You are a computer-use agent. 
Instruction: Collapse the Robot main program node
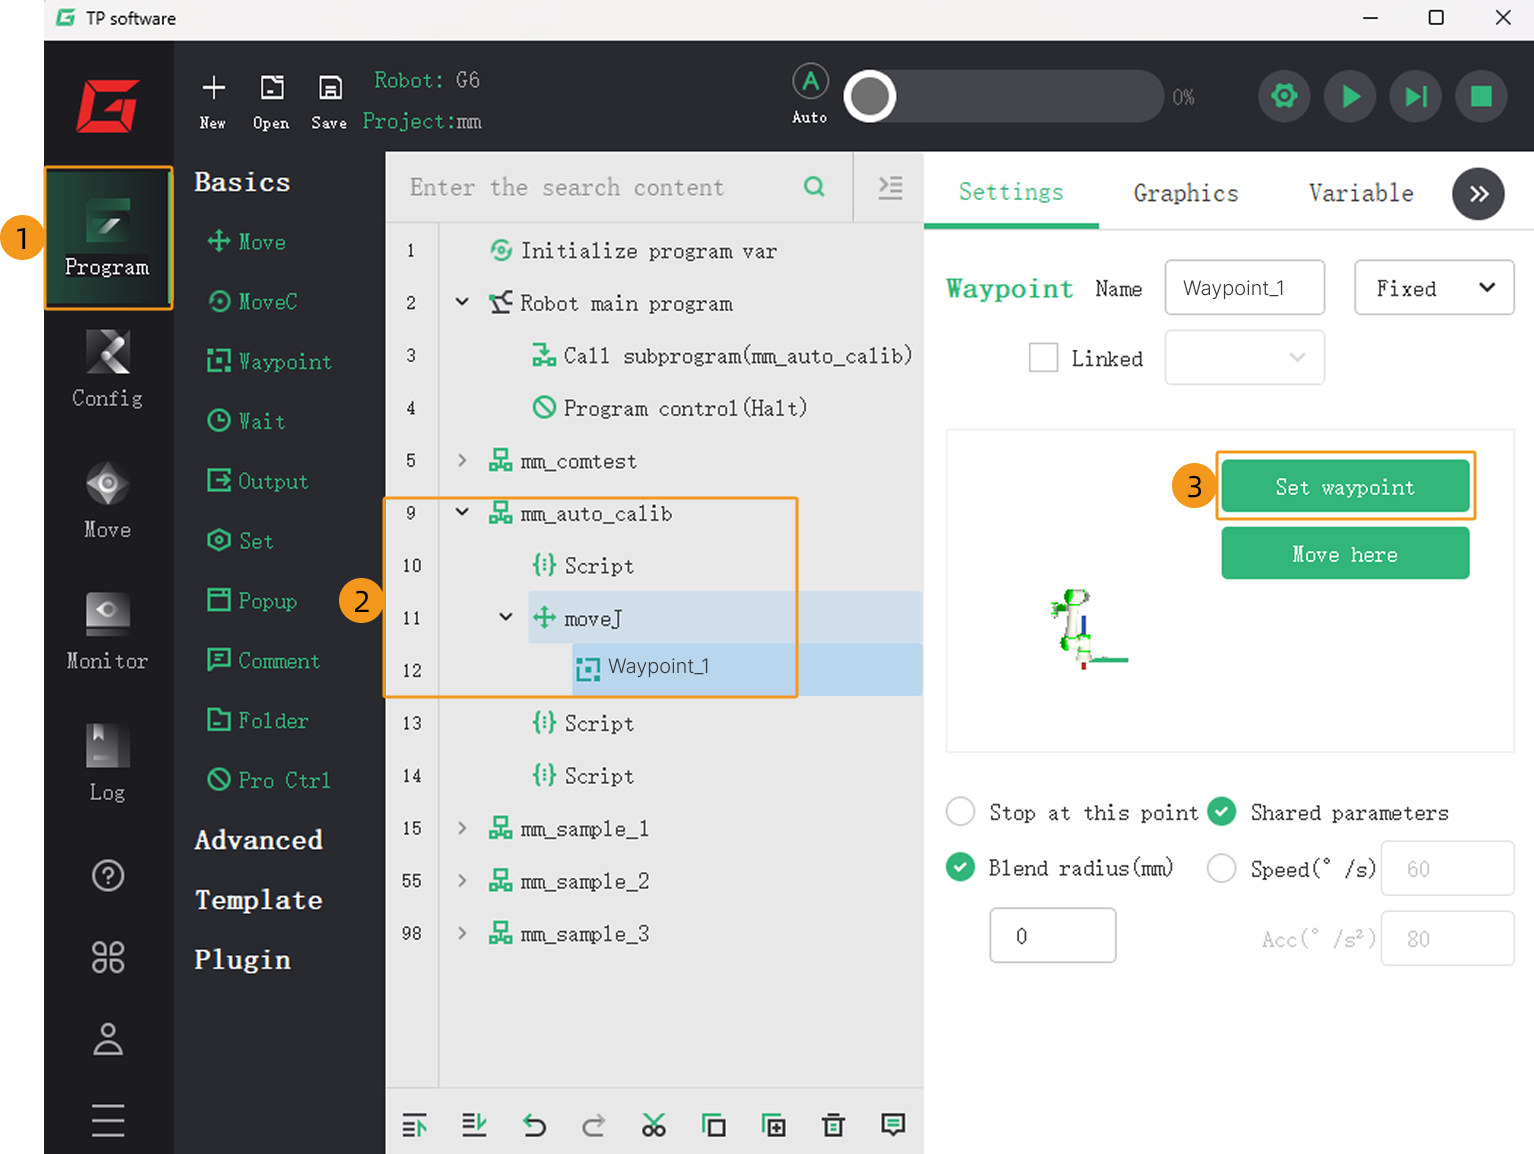(462, 302)
